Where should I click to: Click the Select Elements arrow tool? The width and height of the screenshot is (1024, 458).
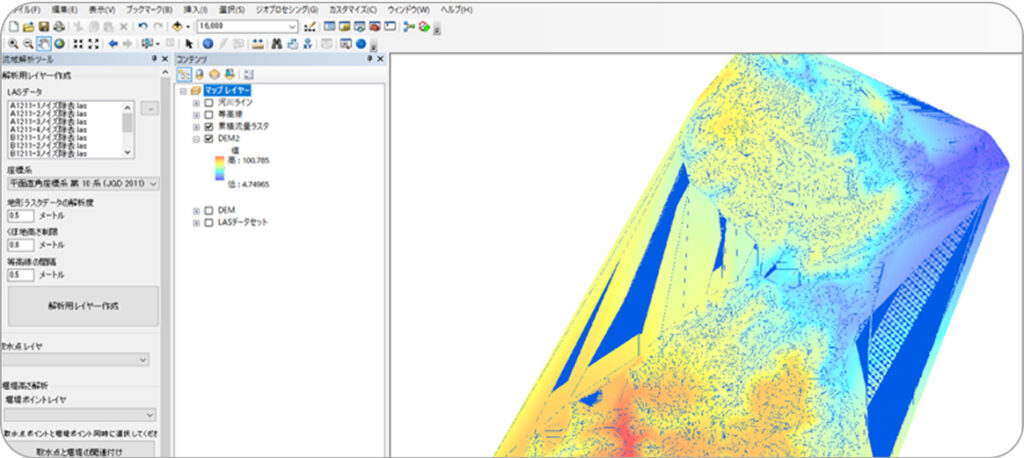point(189,43)
